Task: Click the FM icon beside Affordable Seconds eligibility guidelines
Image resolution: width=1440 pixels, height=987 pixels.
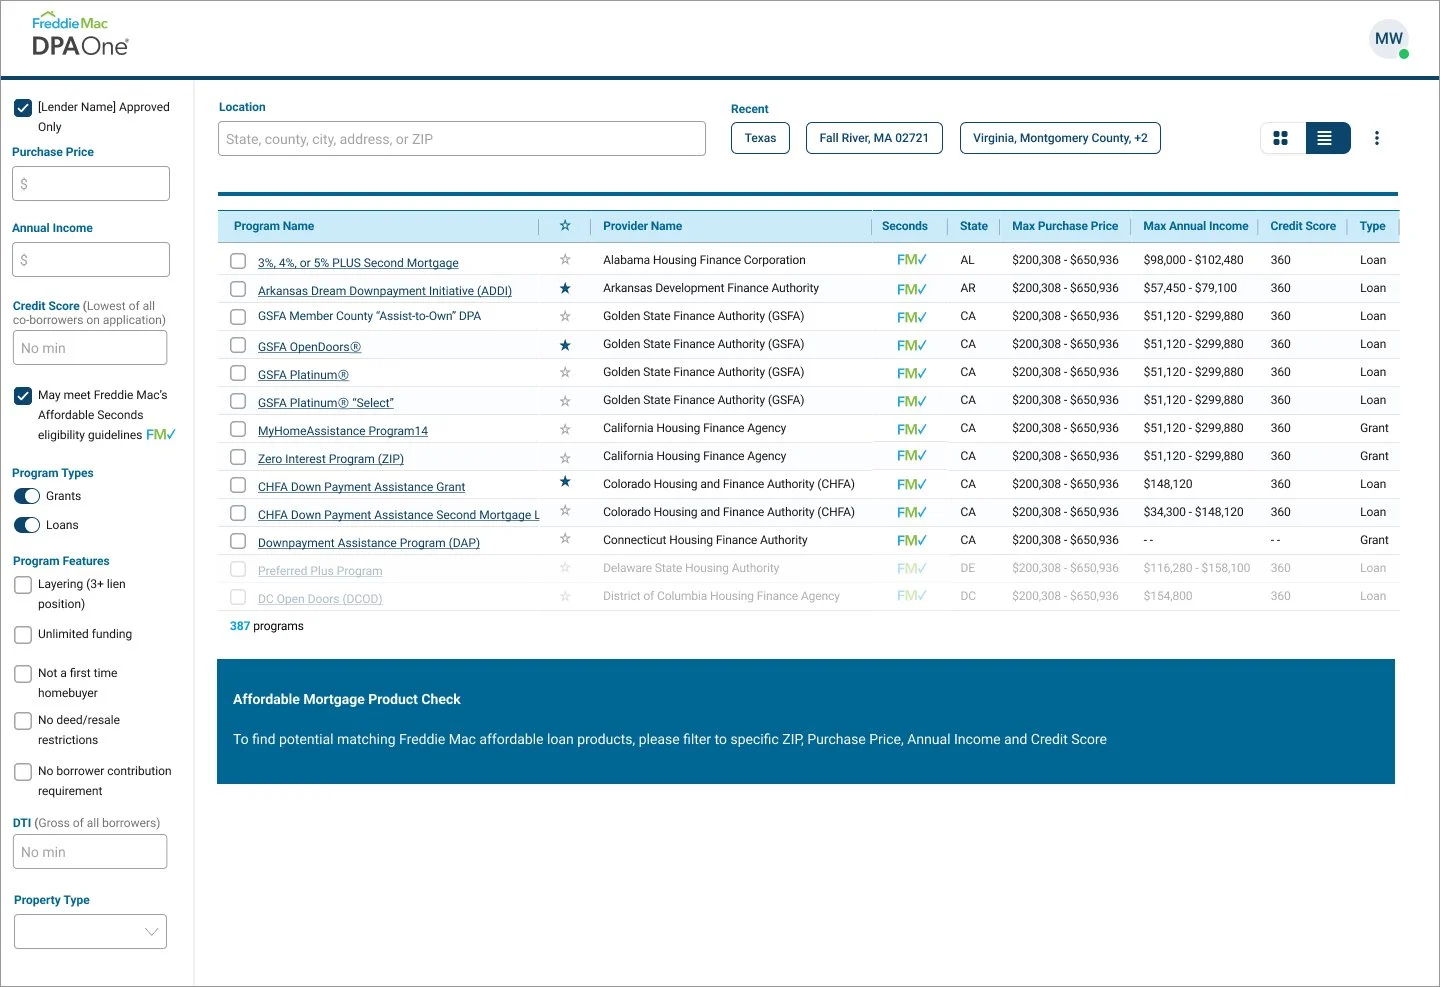Action: pos(161,434)
